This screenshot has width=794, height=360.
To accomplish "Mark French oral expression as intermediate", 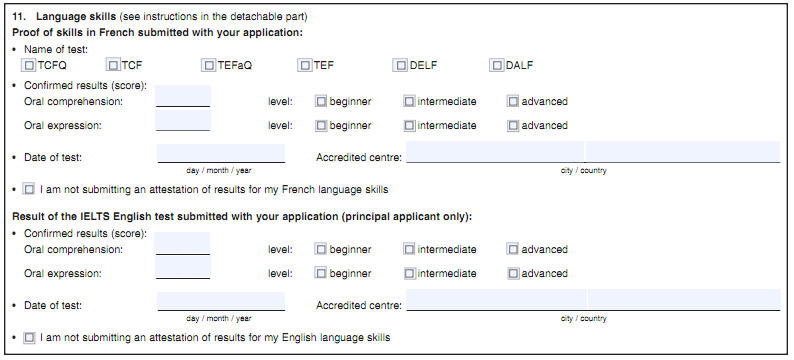I will point(409,125).
